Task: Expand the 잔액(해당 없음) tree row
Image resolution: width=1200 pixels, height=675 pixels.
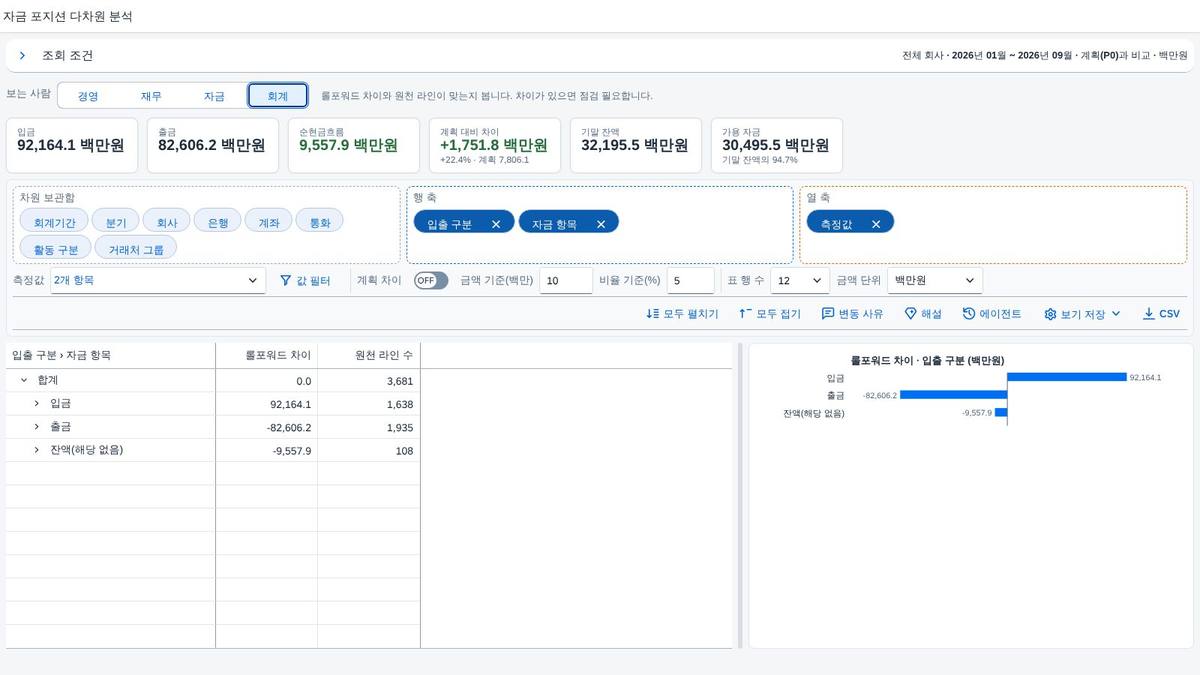Action: [37, 450]
